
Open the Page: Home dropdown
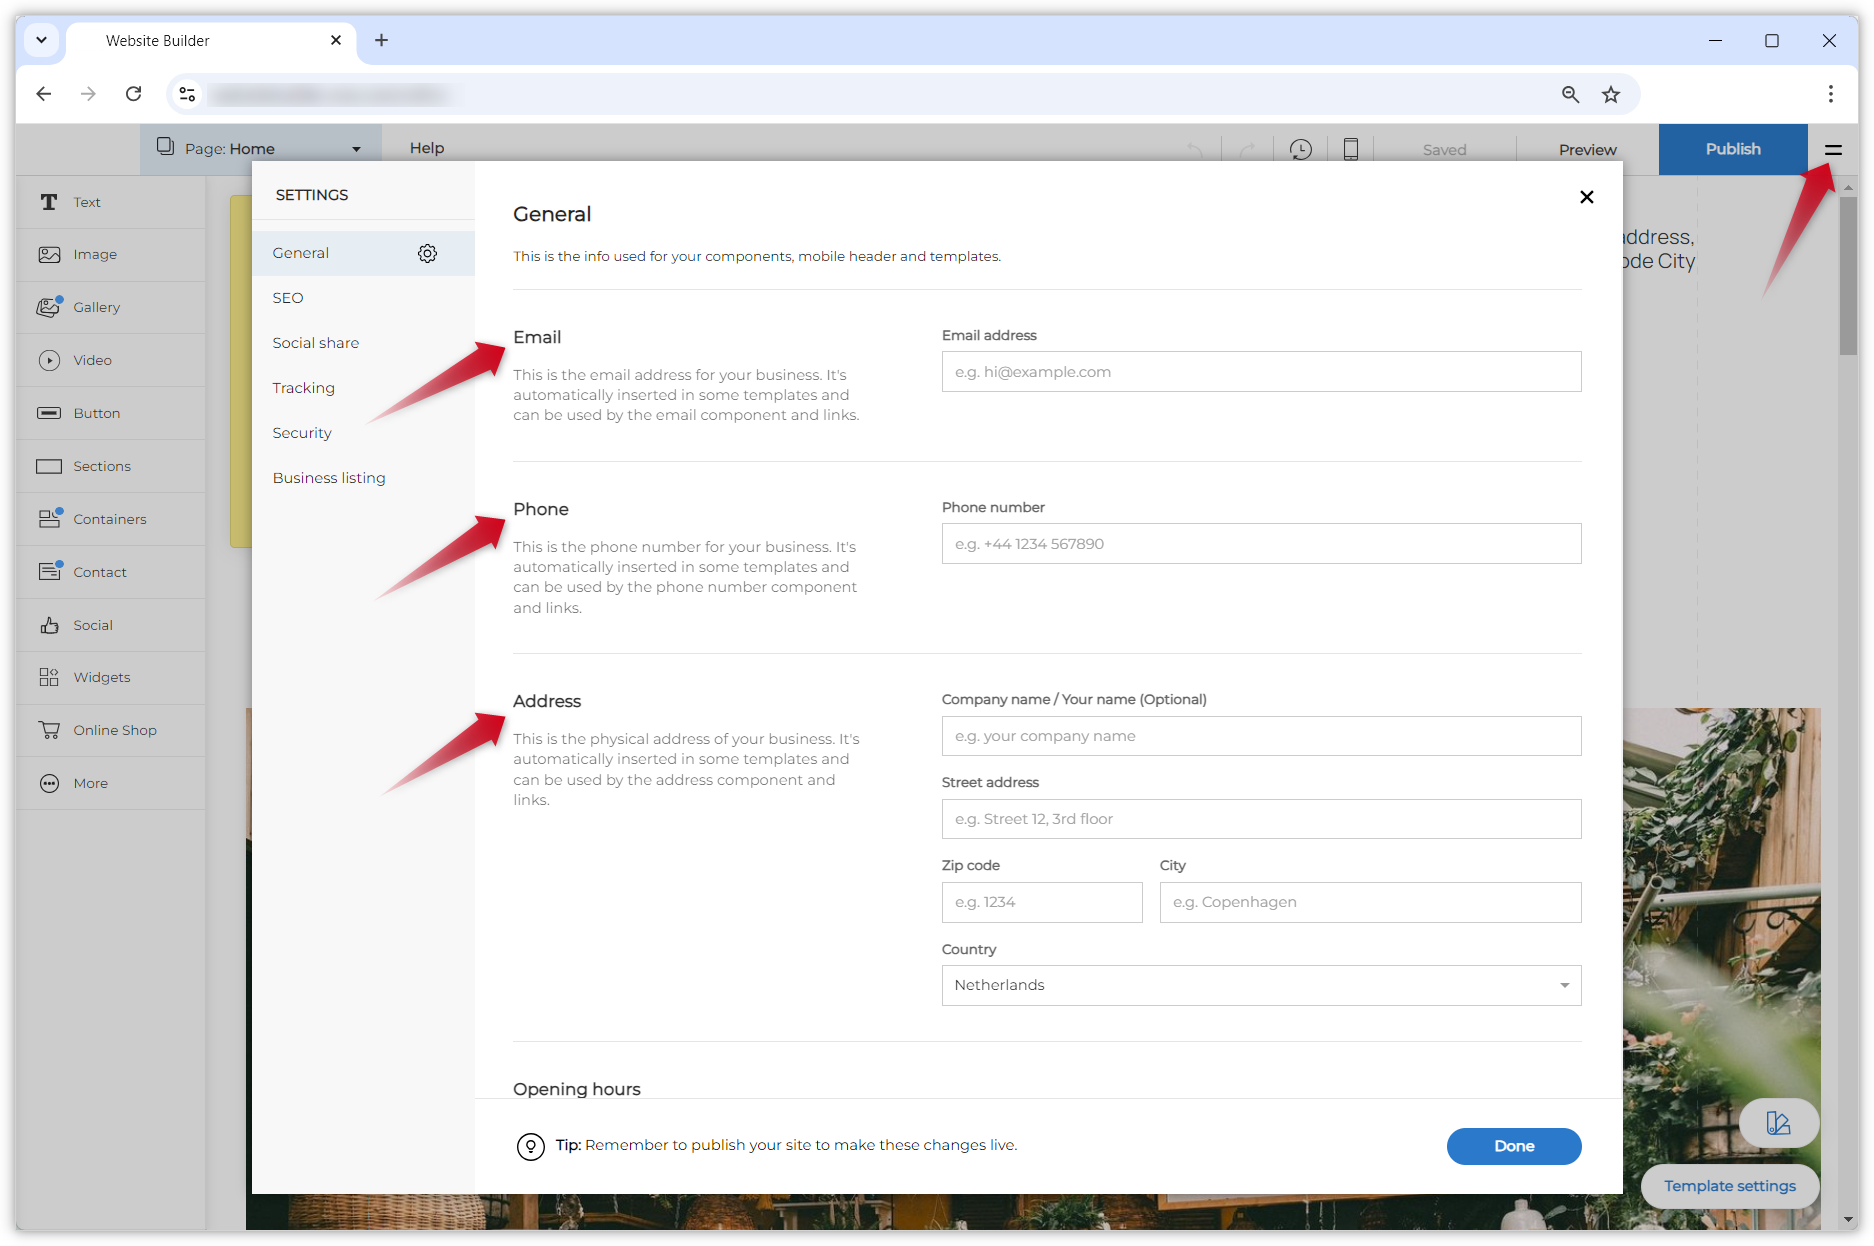tap(260, 149)
